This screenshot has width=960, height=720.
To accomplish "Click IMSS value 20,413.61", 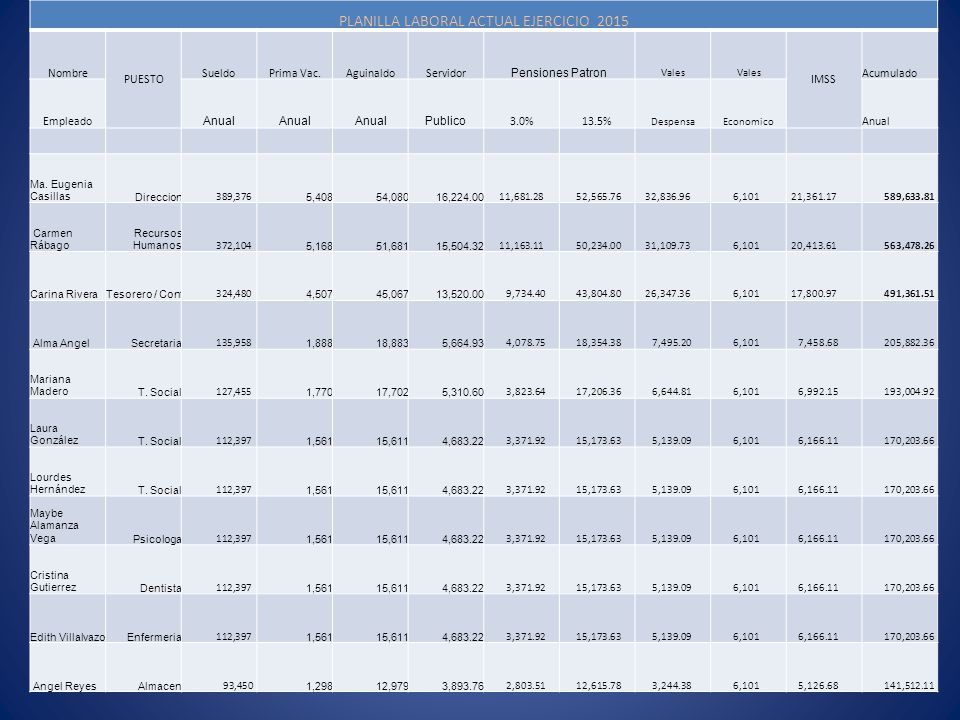I will point(814,246).
